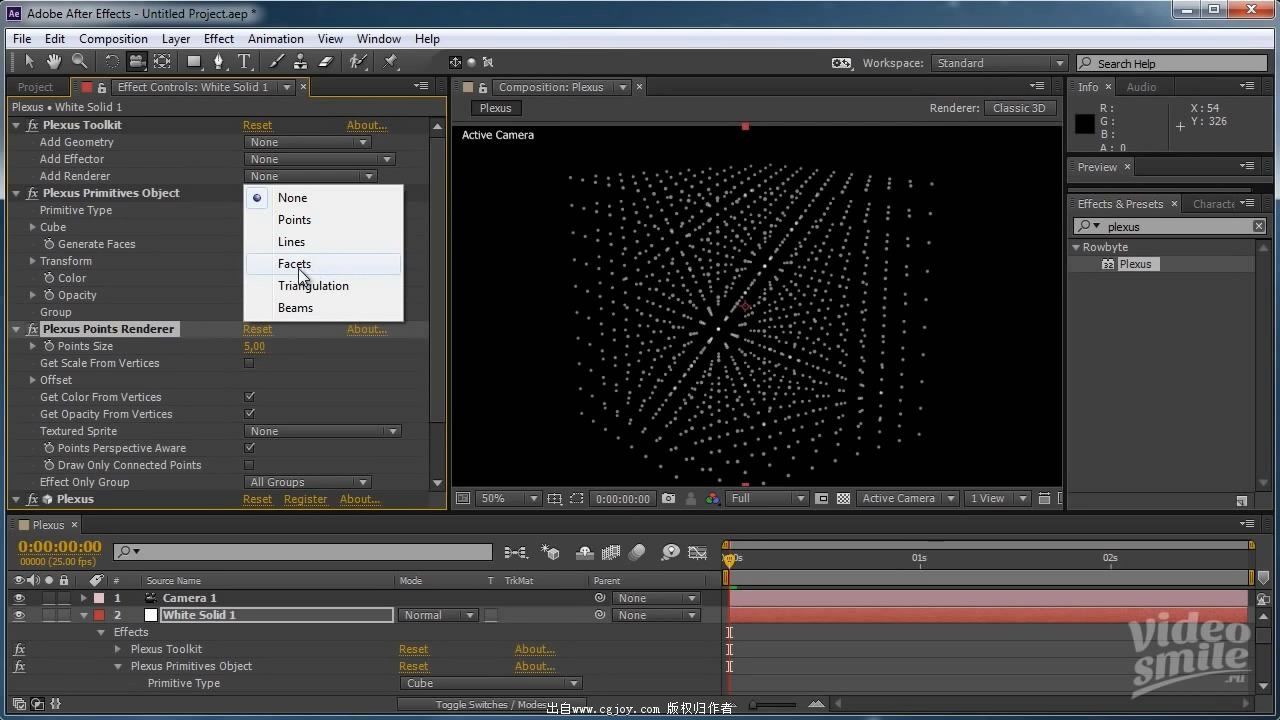Viewport: 1280px width, 720px height.
Task: Toggle transparency grid in viewer
Action: coord(843,498)
